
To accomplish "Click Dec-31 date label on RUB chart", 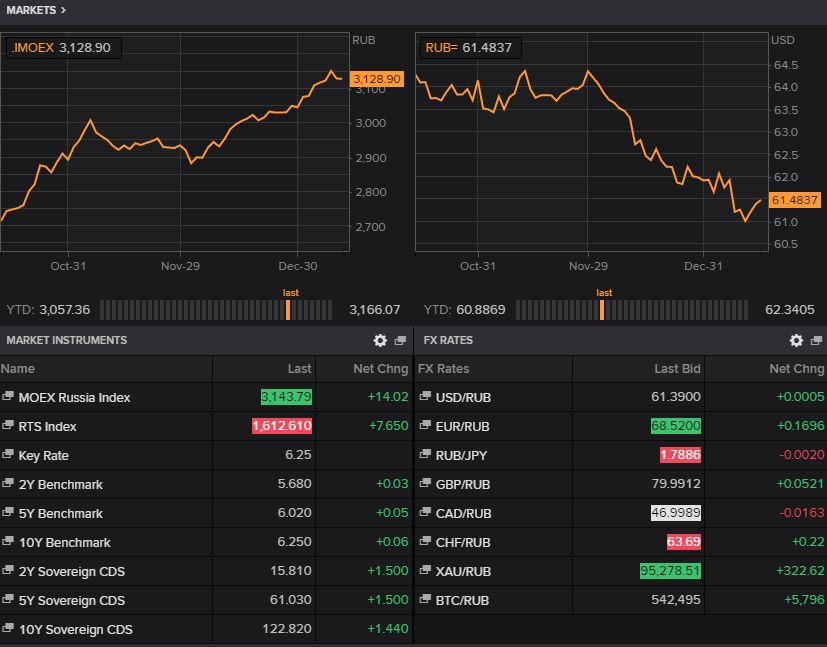I will tap(703, 266).
